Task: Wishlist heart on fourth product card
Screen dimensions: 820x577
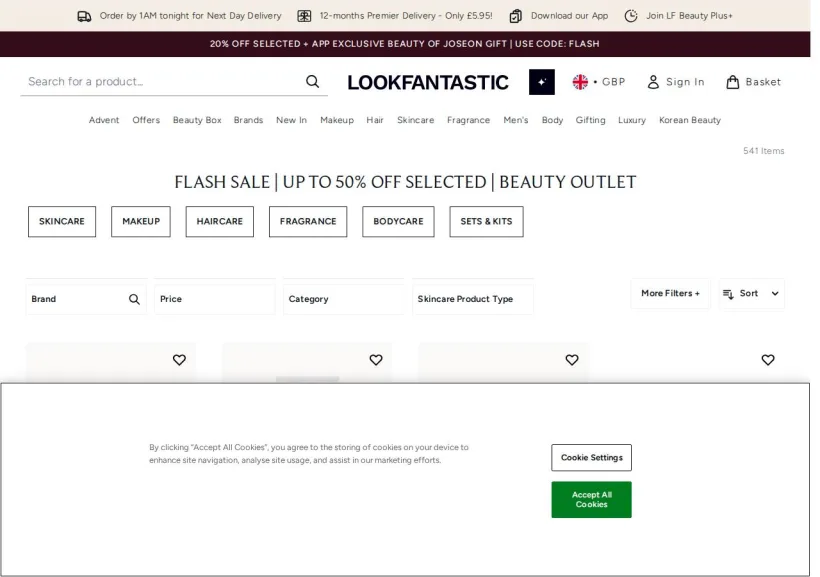Action: click(768, 360)
